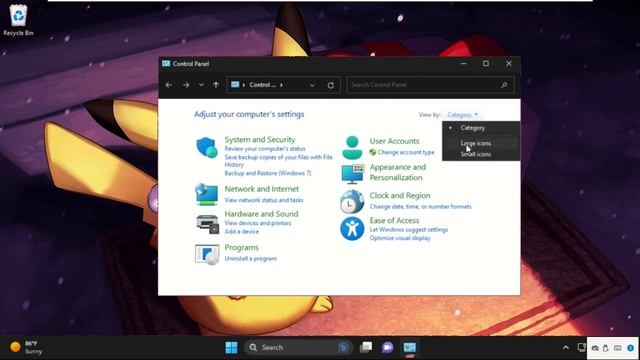Open User Accounts link

(x=394, y=141)
